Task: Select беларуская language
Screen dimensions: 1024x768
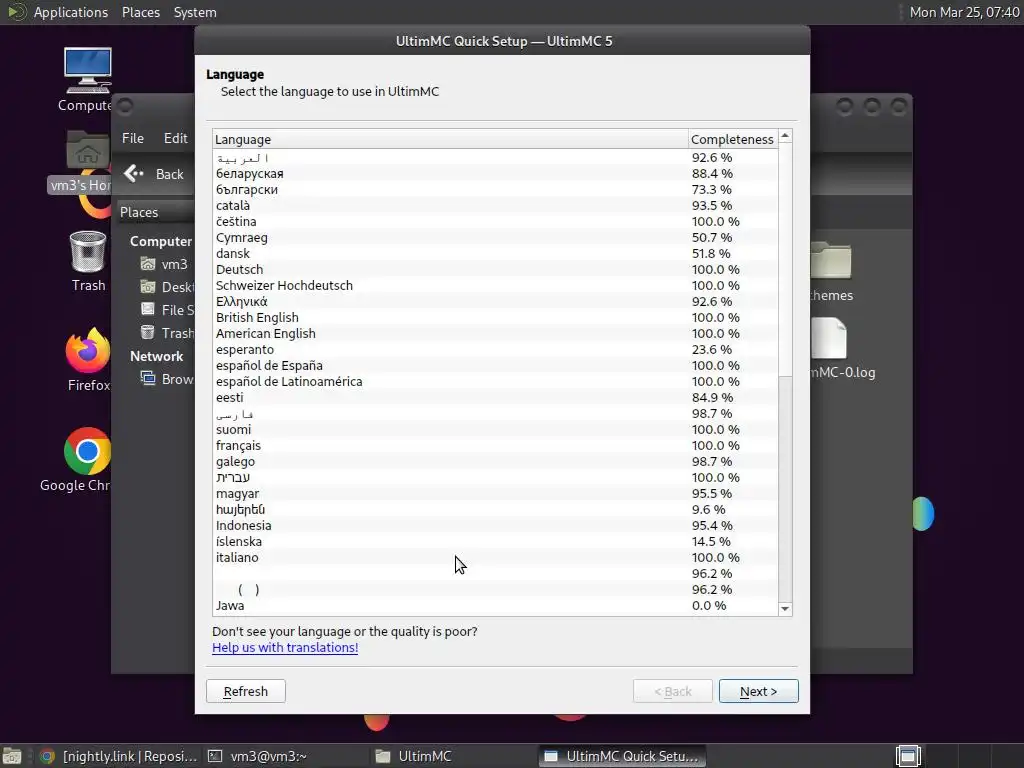Action: 495,173
